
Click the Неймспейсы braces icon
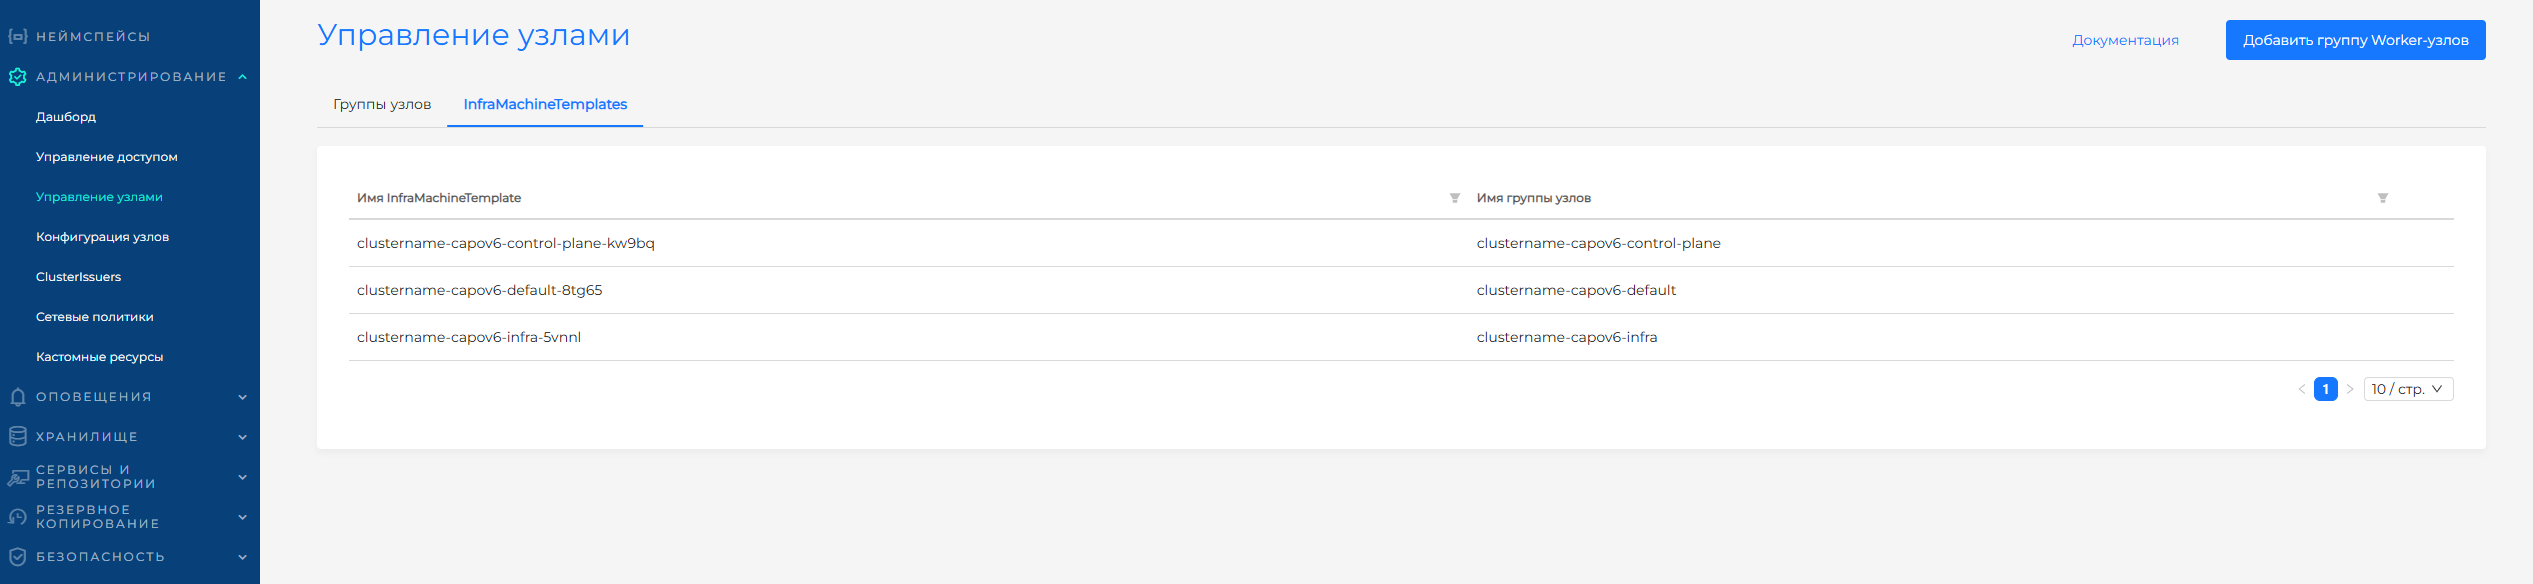click(17, 37)
